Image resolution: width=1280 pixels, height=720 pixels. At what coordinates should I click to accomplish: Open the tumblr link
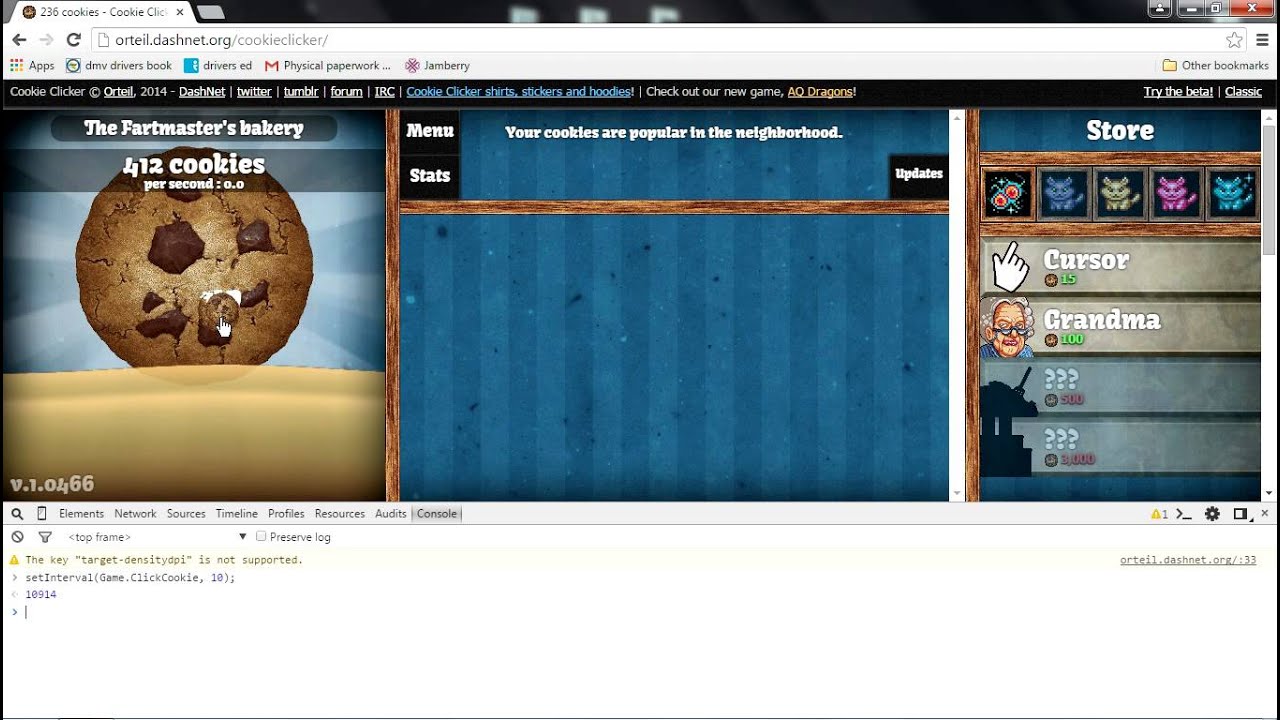301,91
